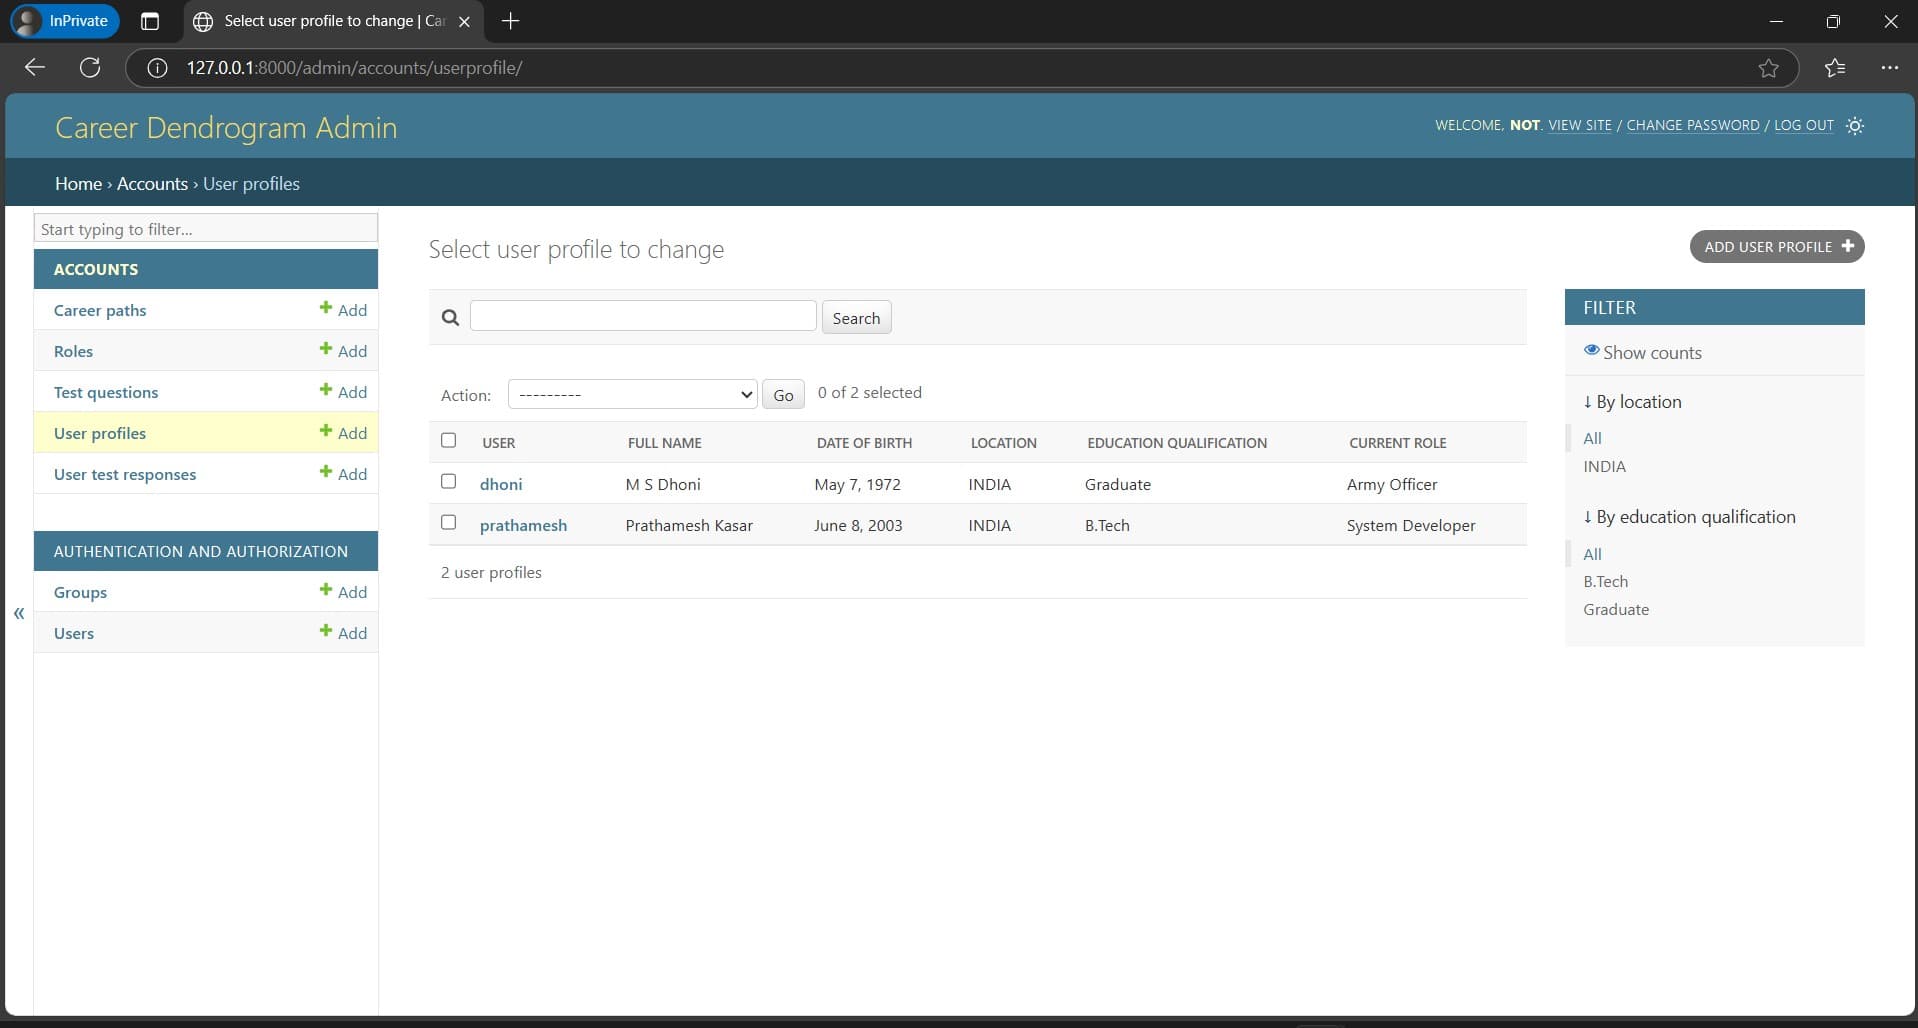Open a new browser tab
Viewport: 1918px width, 1028px height.
point(510,21)
